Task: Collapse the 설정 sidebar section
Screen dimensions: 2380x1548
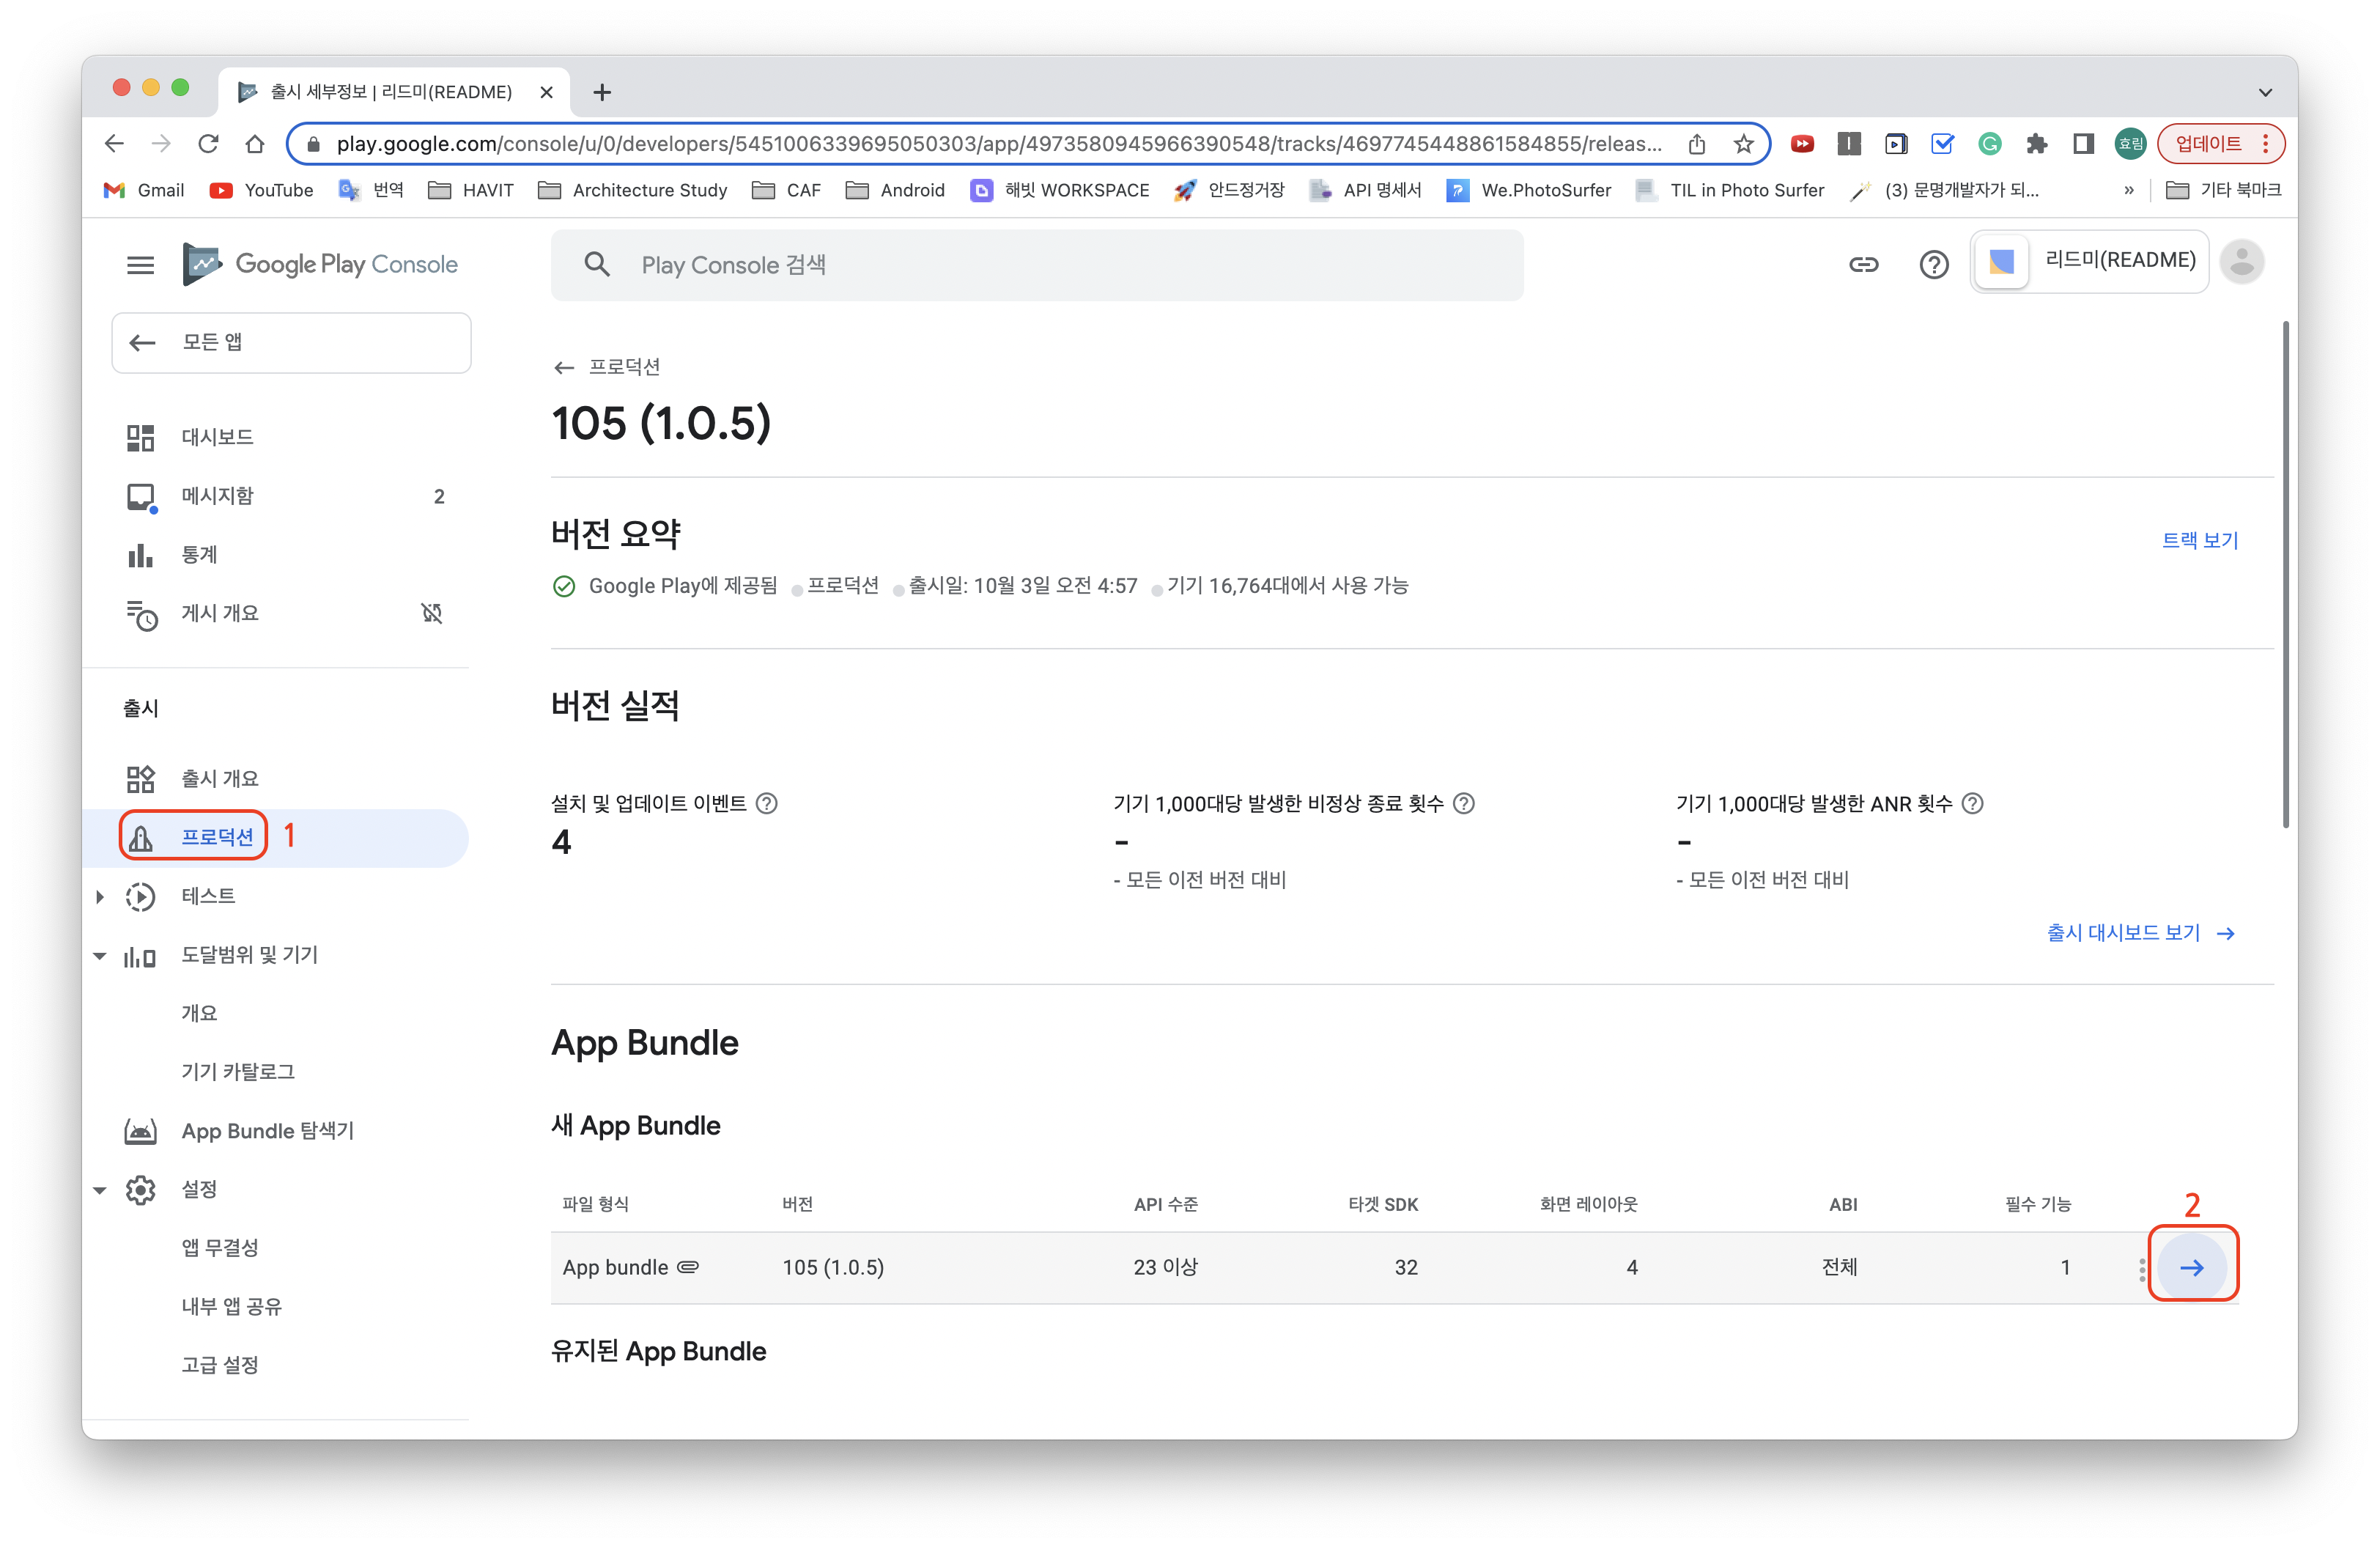Action: coord(100,1189)
